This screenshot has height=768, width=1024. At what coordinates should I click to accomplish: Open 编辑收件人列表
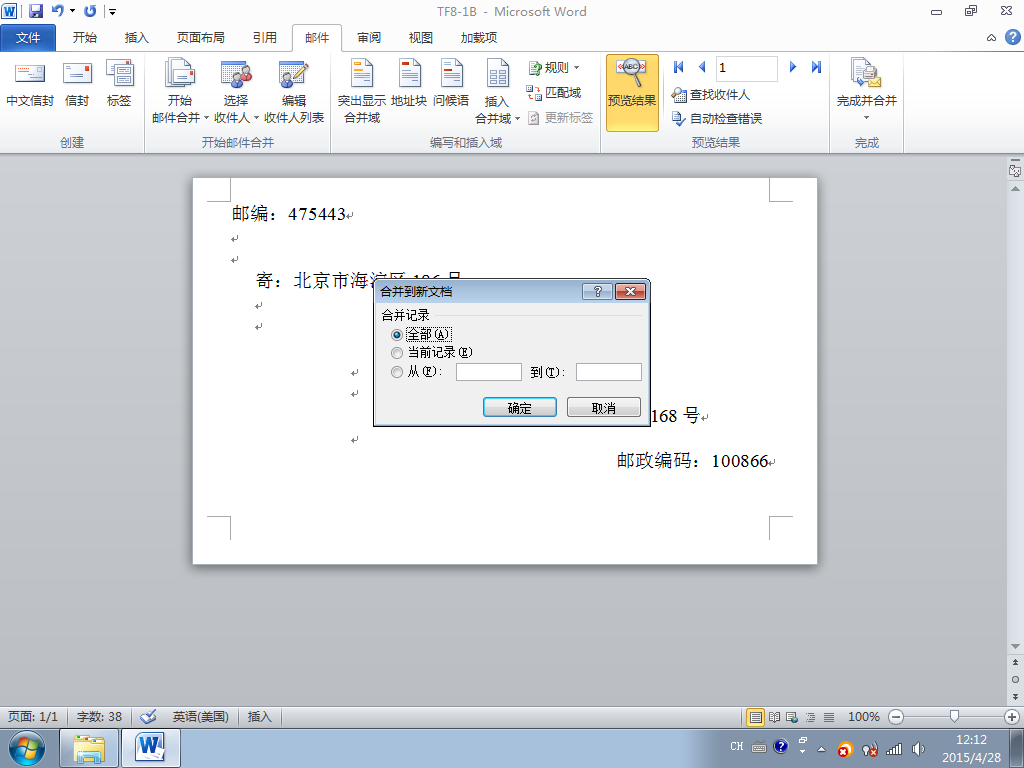click(294, 91)
